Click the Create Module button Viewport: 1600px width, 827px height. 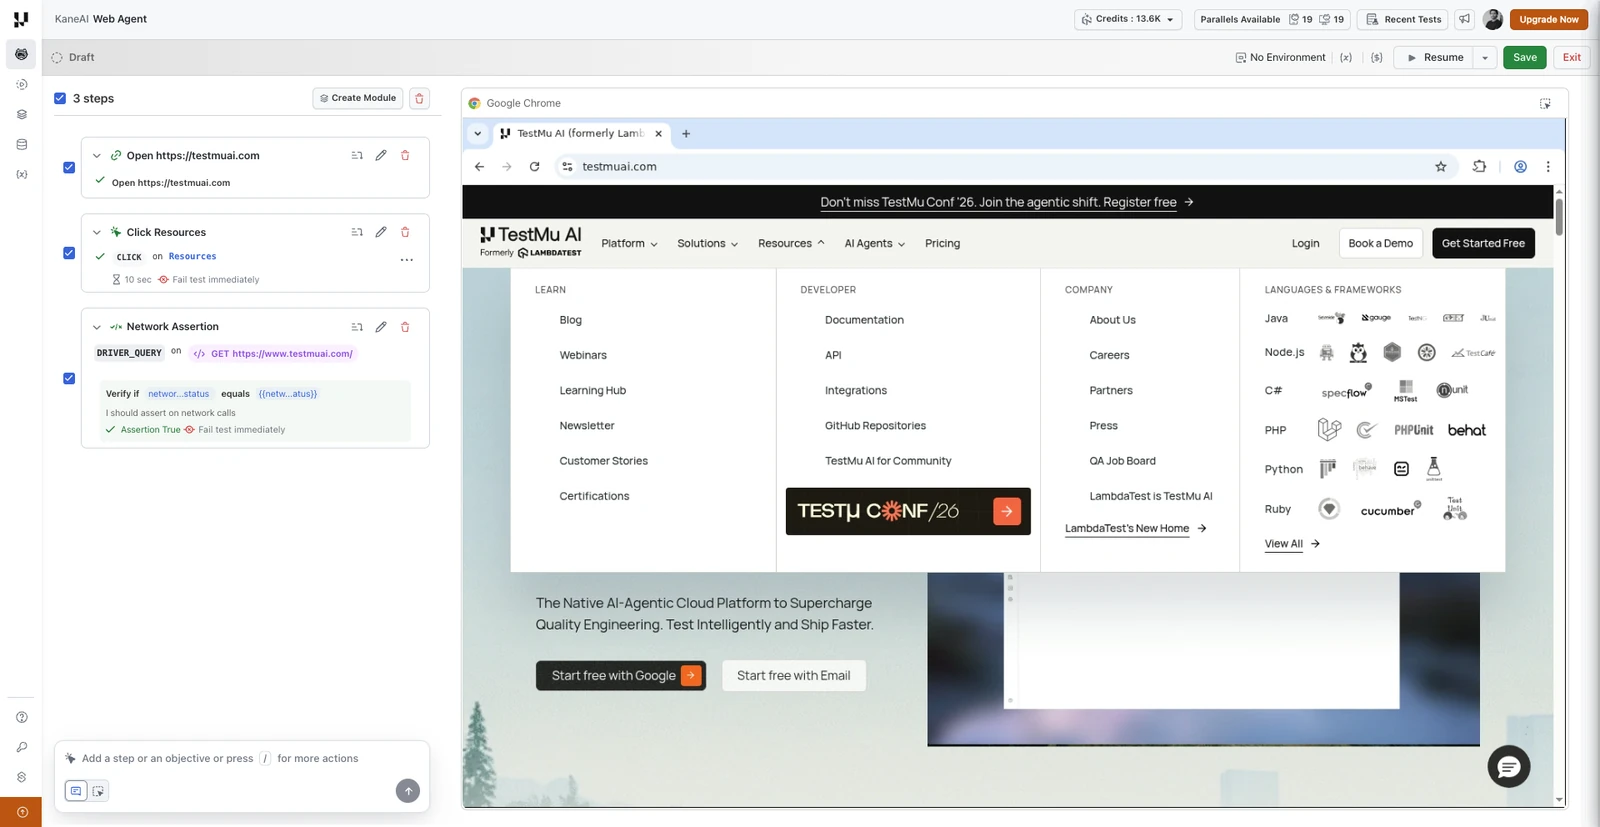click(358, 98)
